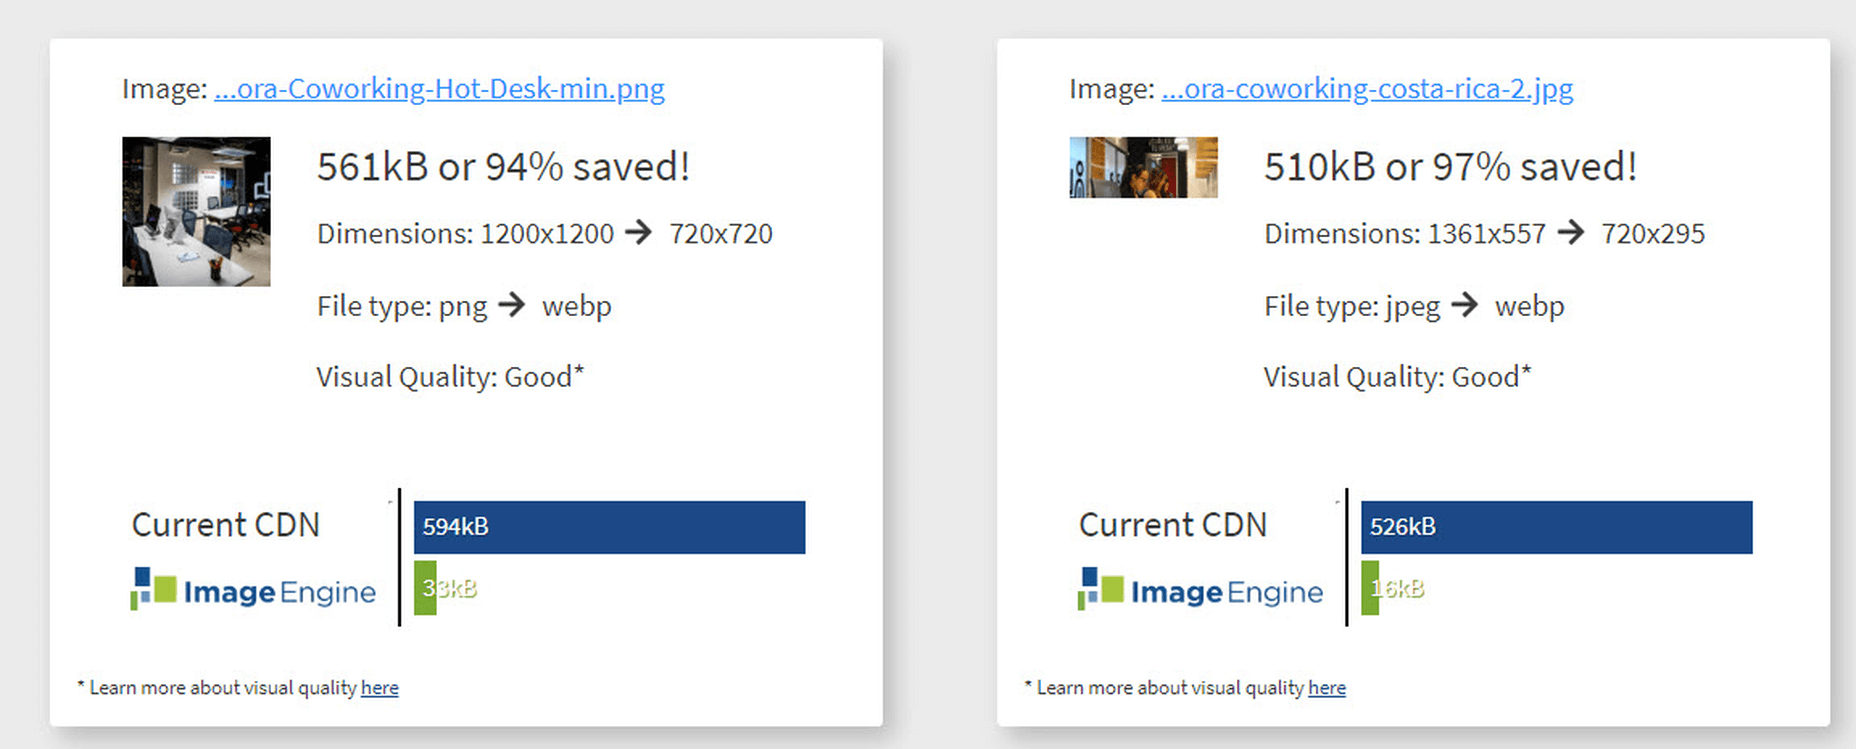Open the ora-Coworking-Hot-Desk-min.png image link

coord(439,89)
